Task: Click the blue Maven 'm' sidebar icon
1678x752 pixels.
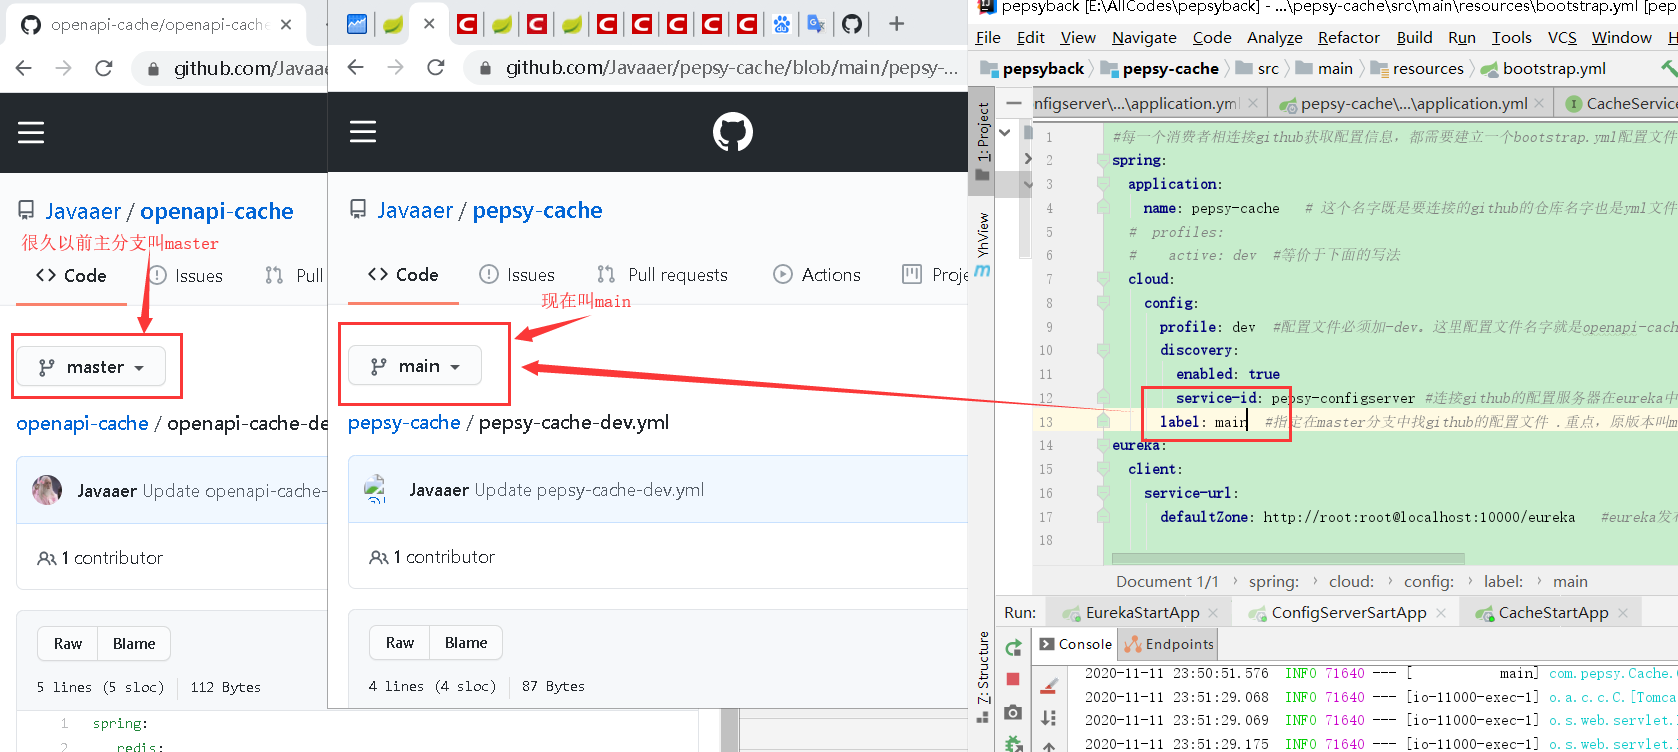Action: click(x=982, y=271)
